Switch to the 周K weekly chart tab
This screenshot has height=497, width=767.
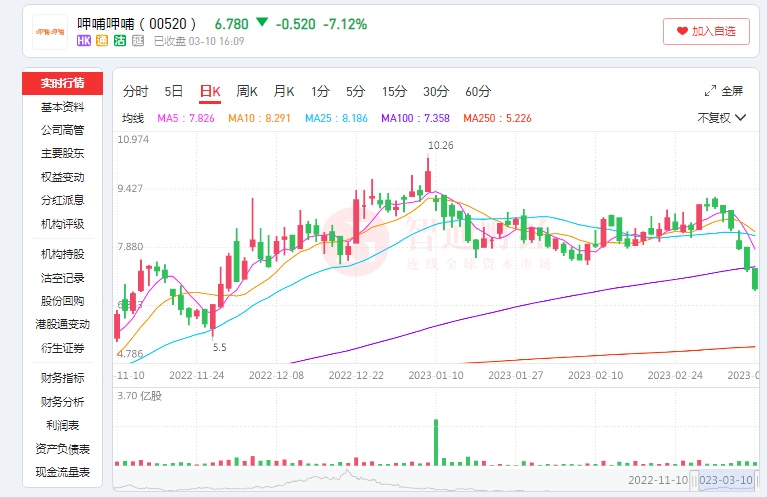point(247,91)
